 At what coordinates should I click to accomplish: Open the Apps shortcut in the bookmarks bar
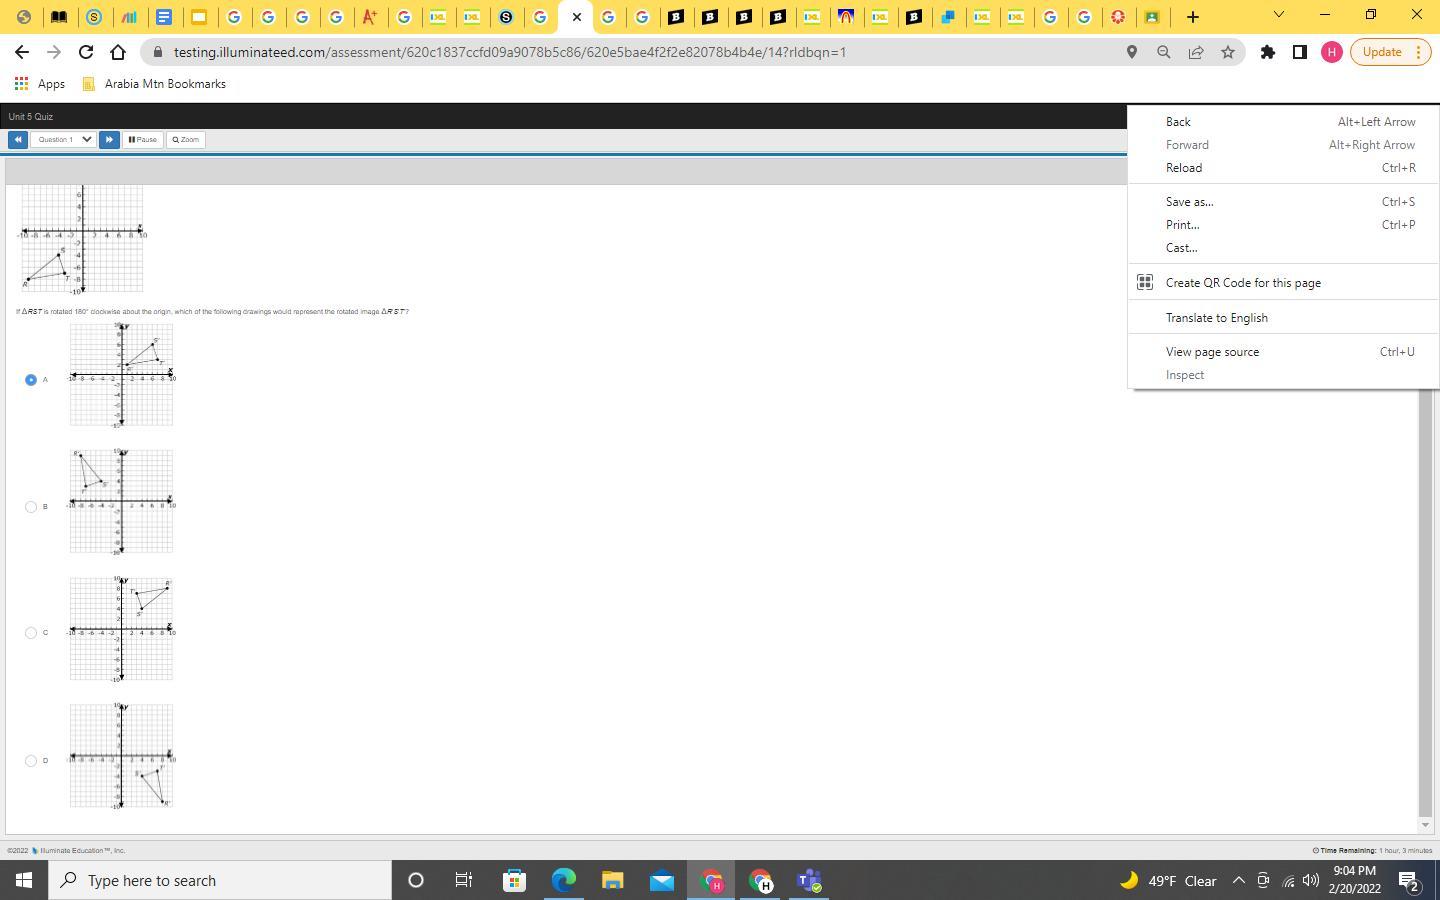coord(40,84)
